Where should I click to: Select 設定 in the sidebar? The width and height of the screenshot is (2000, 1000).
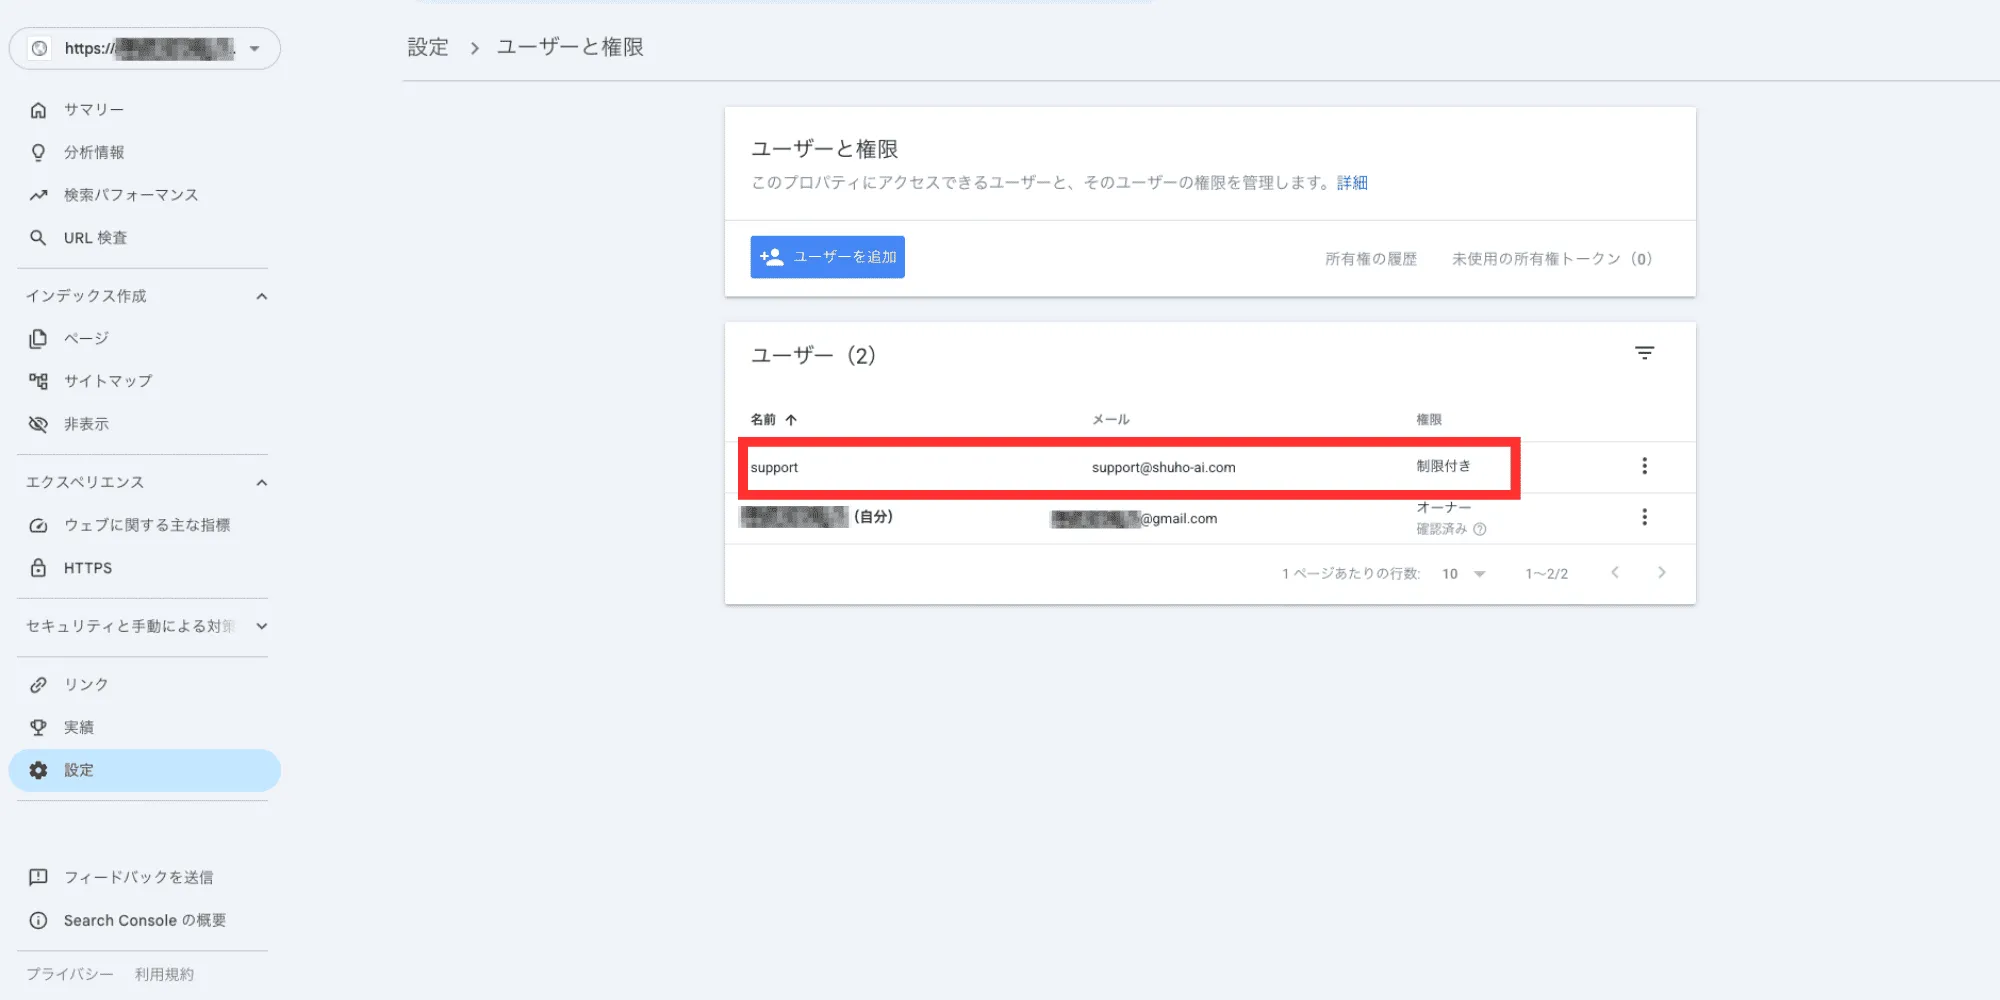(x=144, y=770)
